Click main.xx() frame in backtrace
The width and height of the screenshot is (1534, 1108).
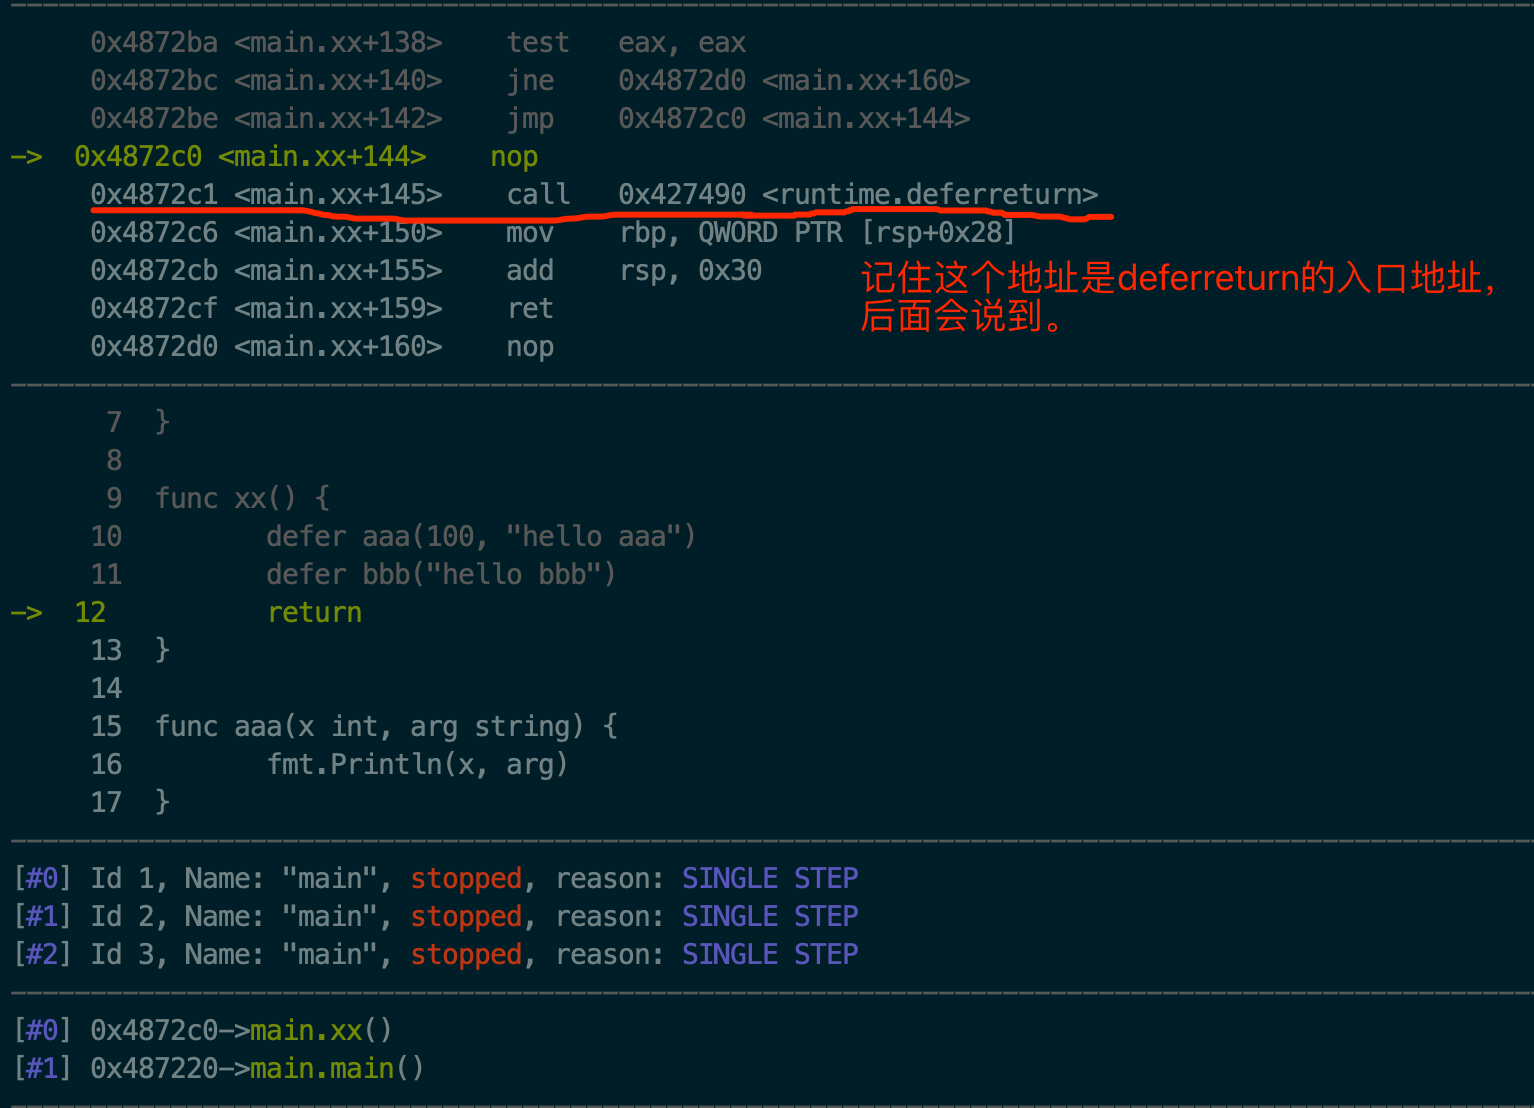(320, 1031)
